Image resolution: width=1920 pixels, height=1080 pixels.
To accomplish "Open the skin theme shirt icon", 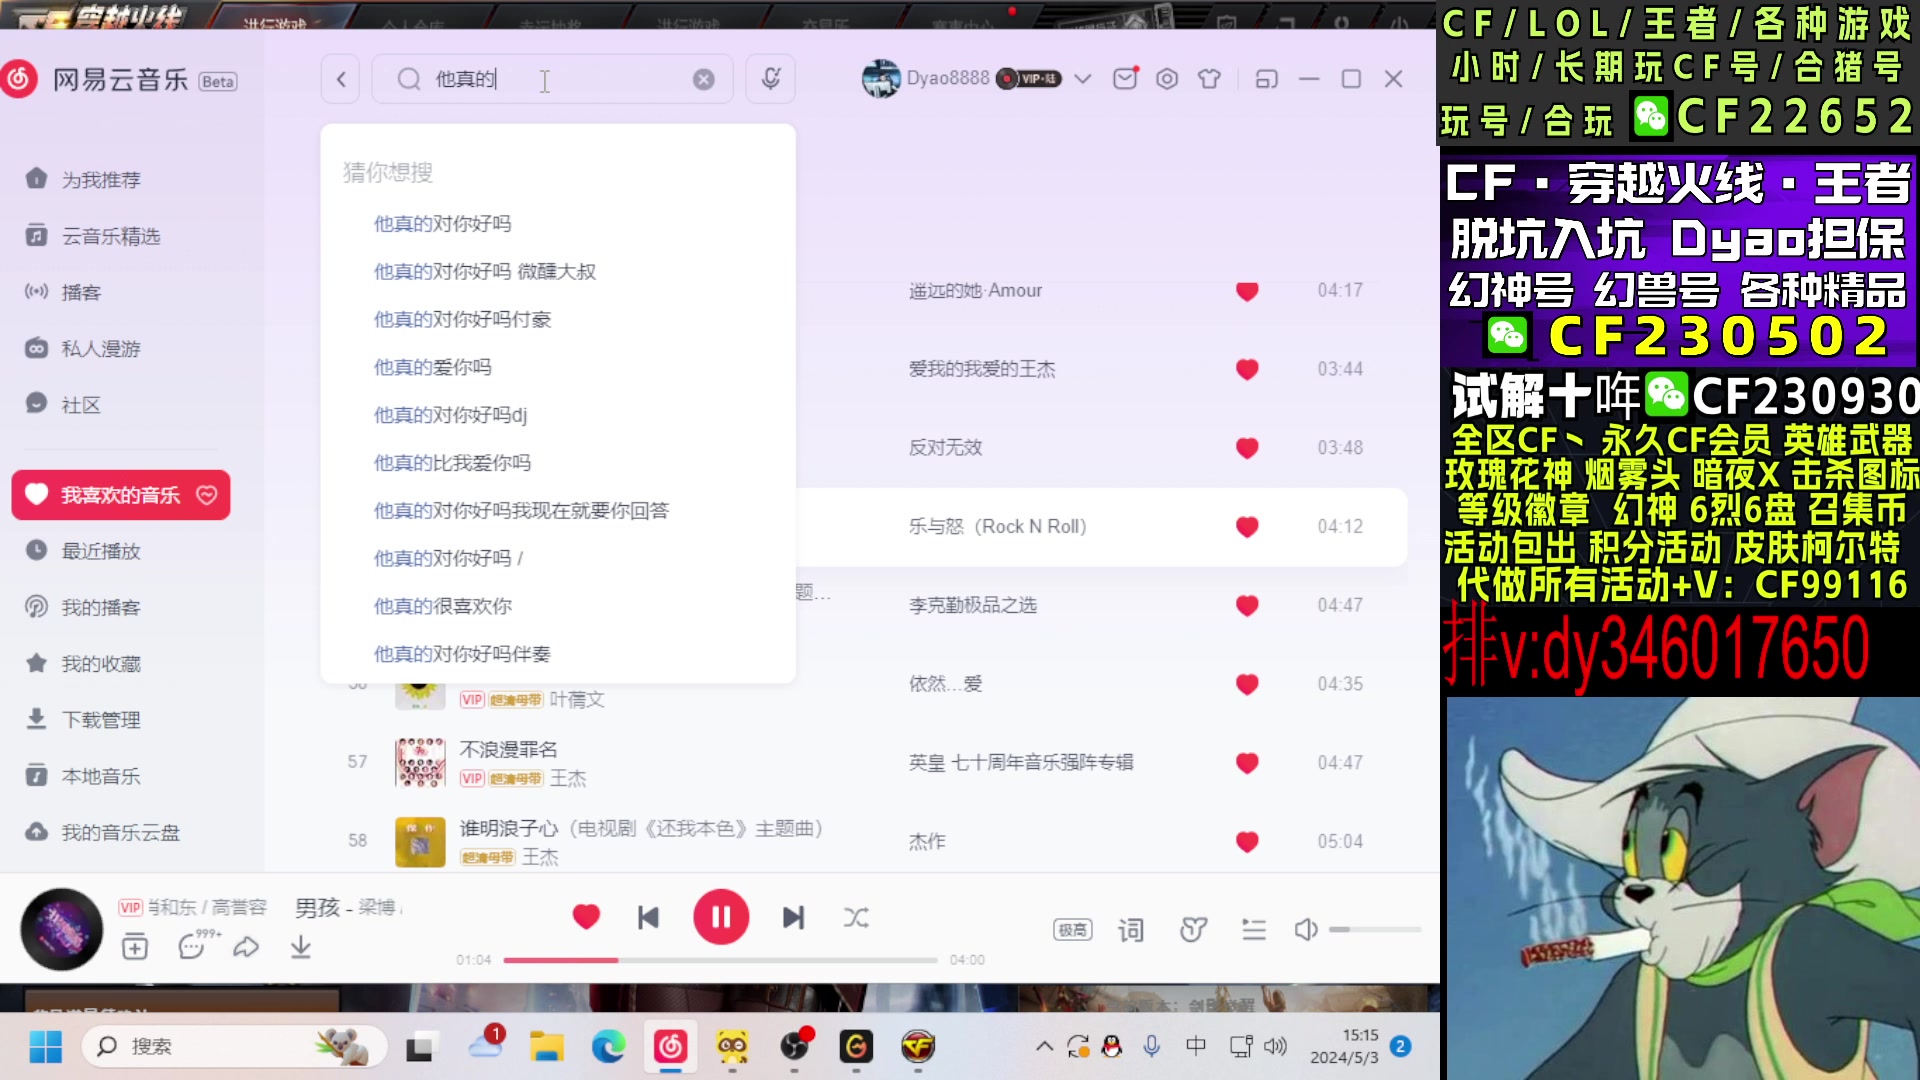I will point(1209,79).
